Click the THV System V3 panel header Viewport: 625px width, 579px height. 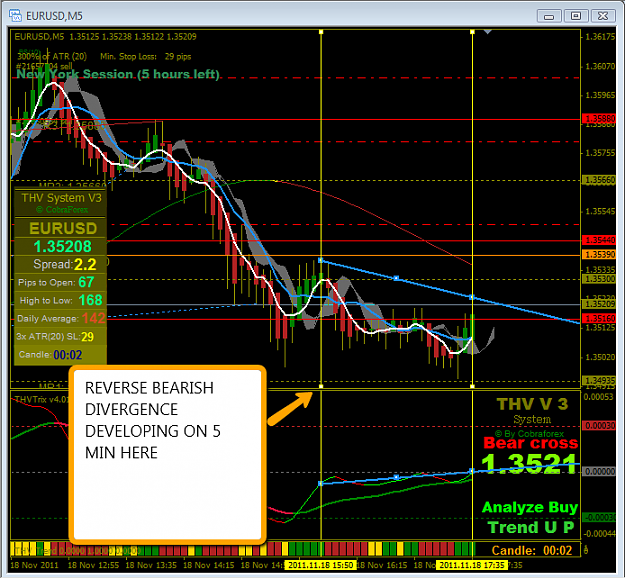pos(61,198)
